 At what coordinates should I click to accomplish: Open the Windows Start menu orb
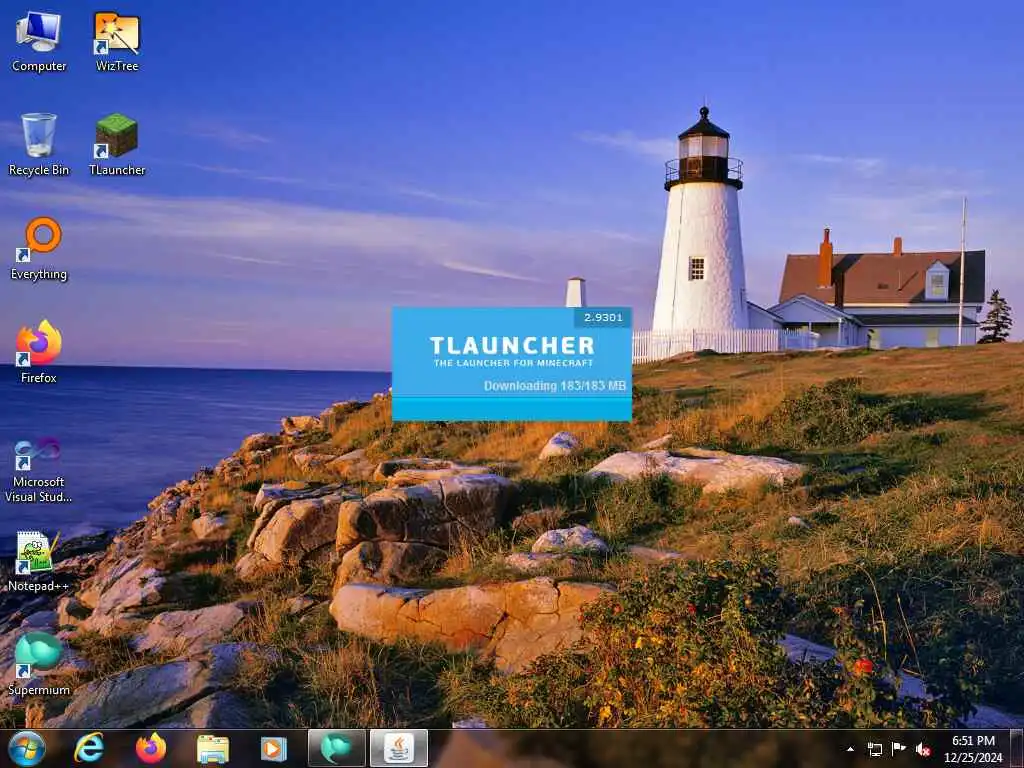click(x=26, y=748)
